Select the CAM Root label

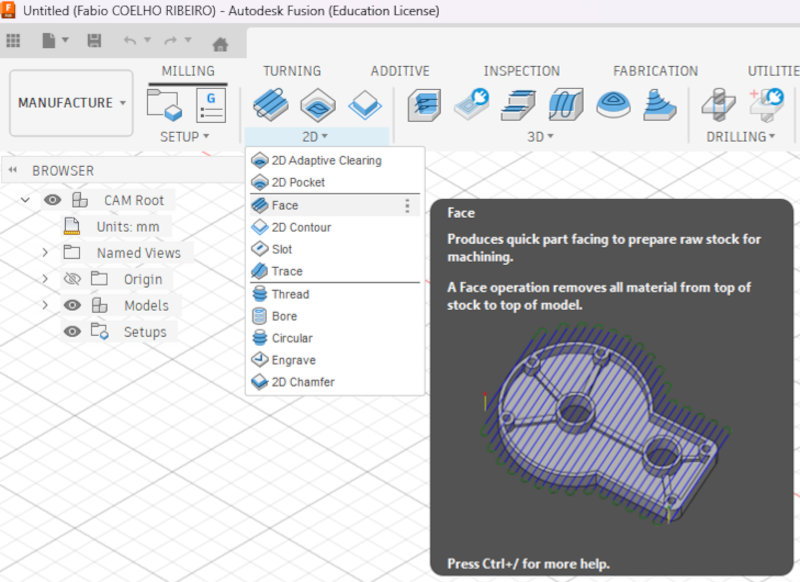pyautogui.click(x=134, y=200)
